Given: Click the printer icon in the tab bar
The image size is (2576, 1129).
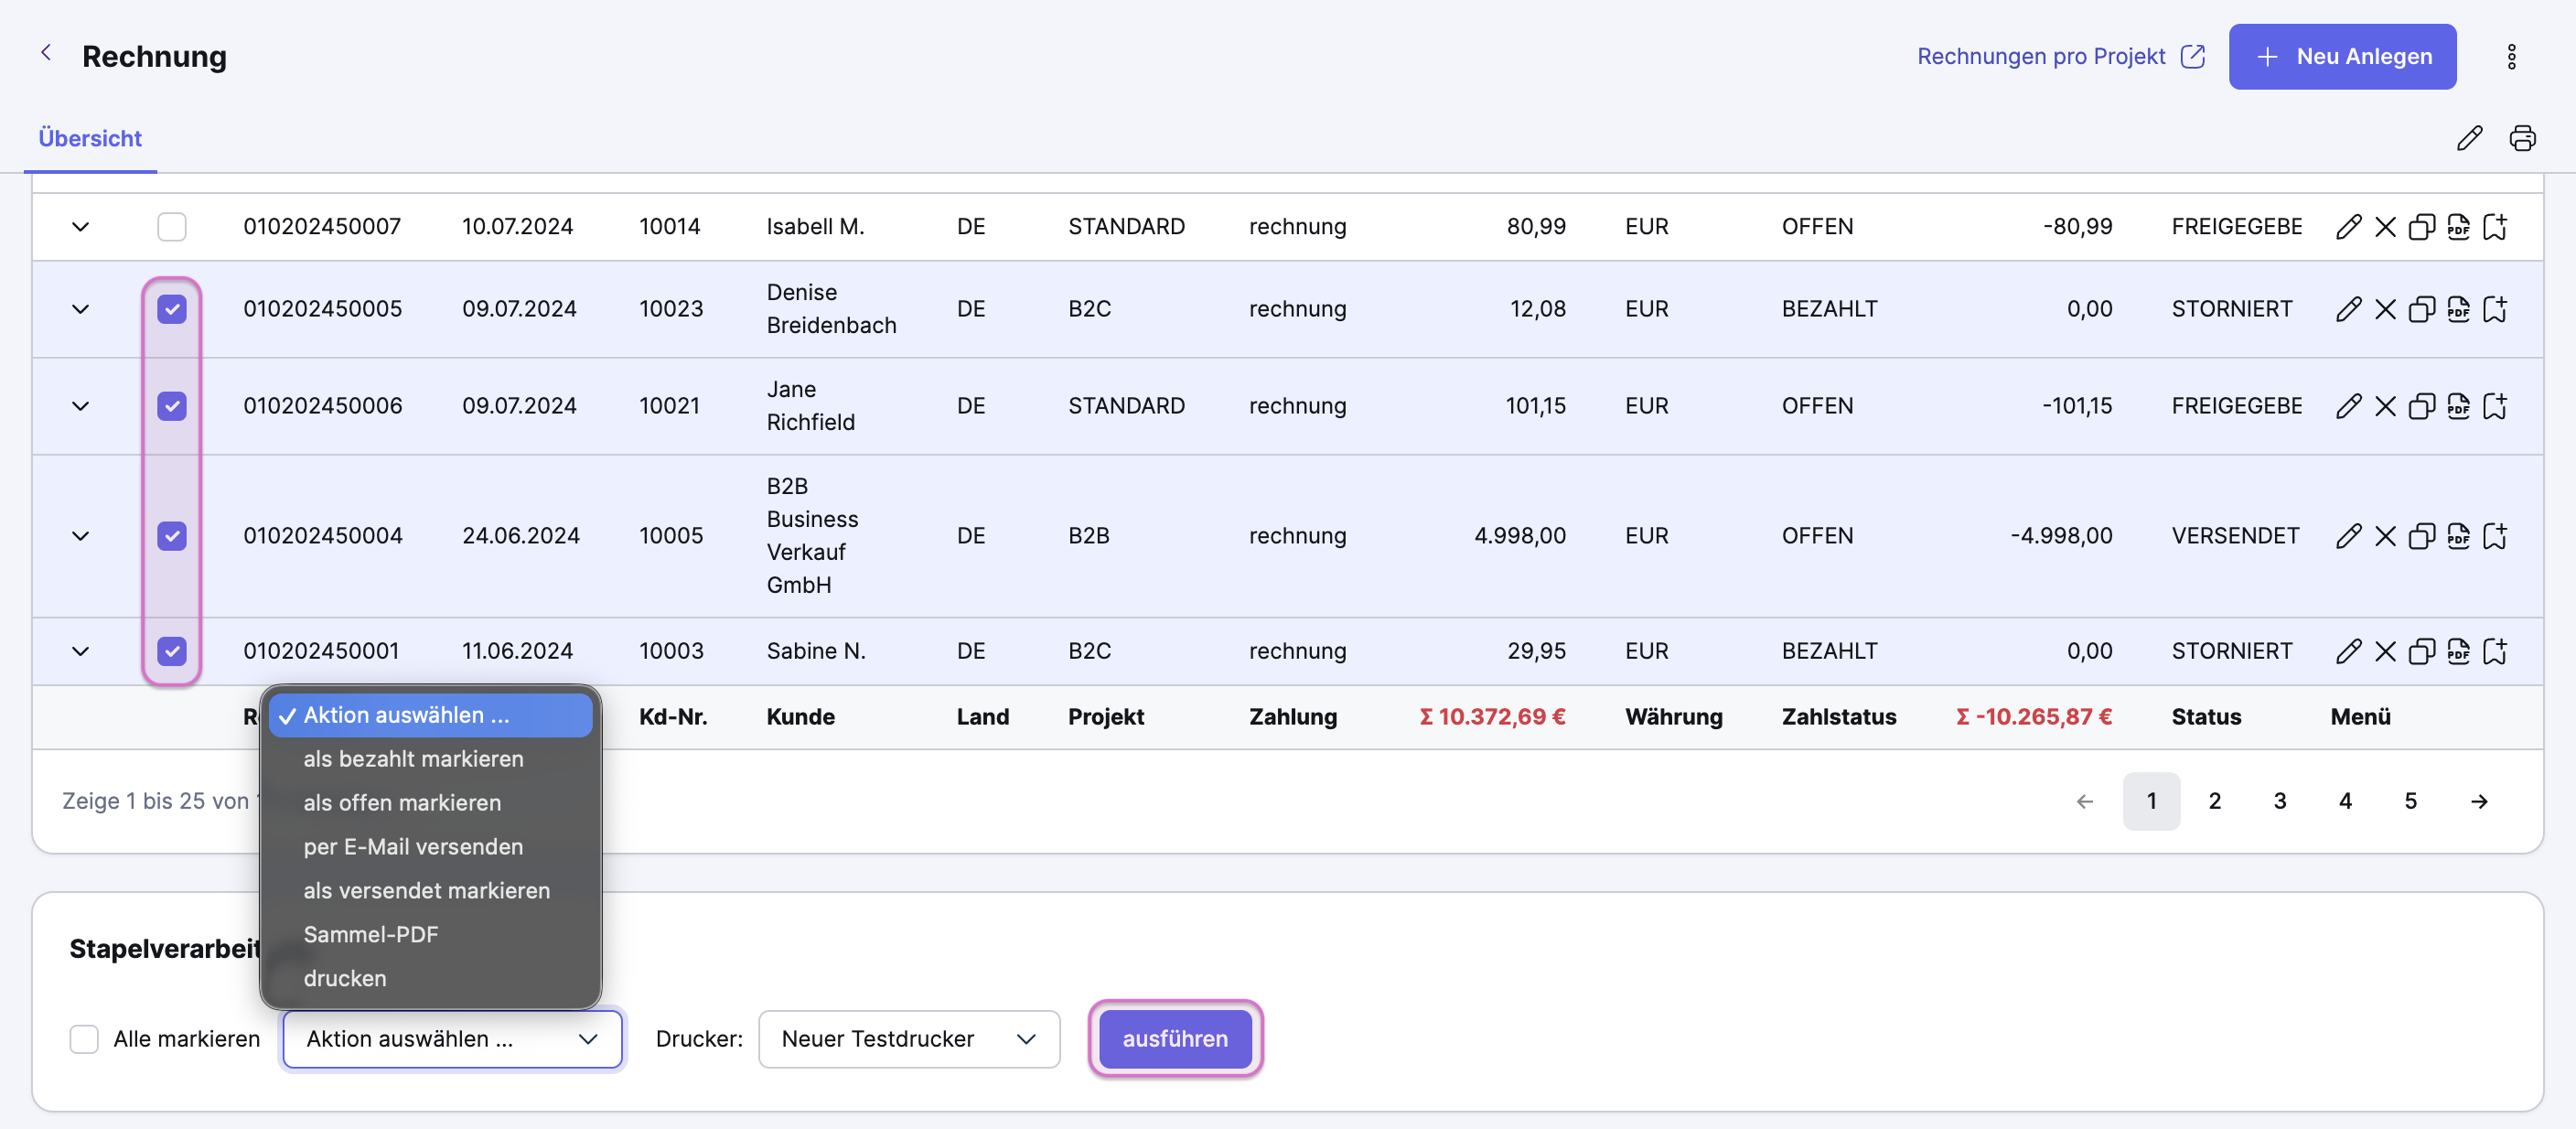Looking at the screenshot, I should pos(2522,138).
